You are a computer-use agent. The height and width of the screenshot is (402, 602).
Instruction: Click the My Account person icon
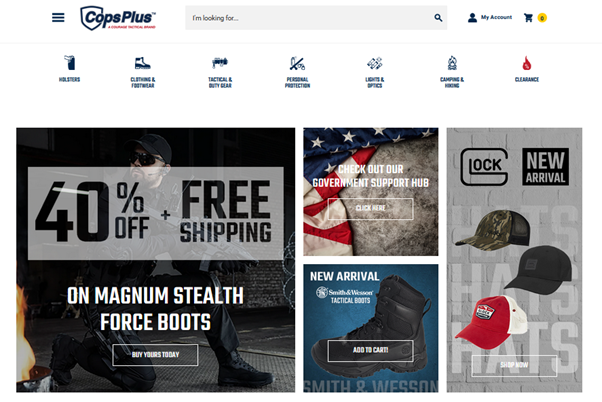(x=472, y=17)
